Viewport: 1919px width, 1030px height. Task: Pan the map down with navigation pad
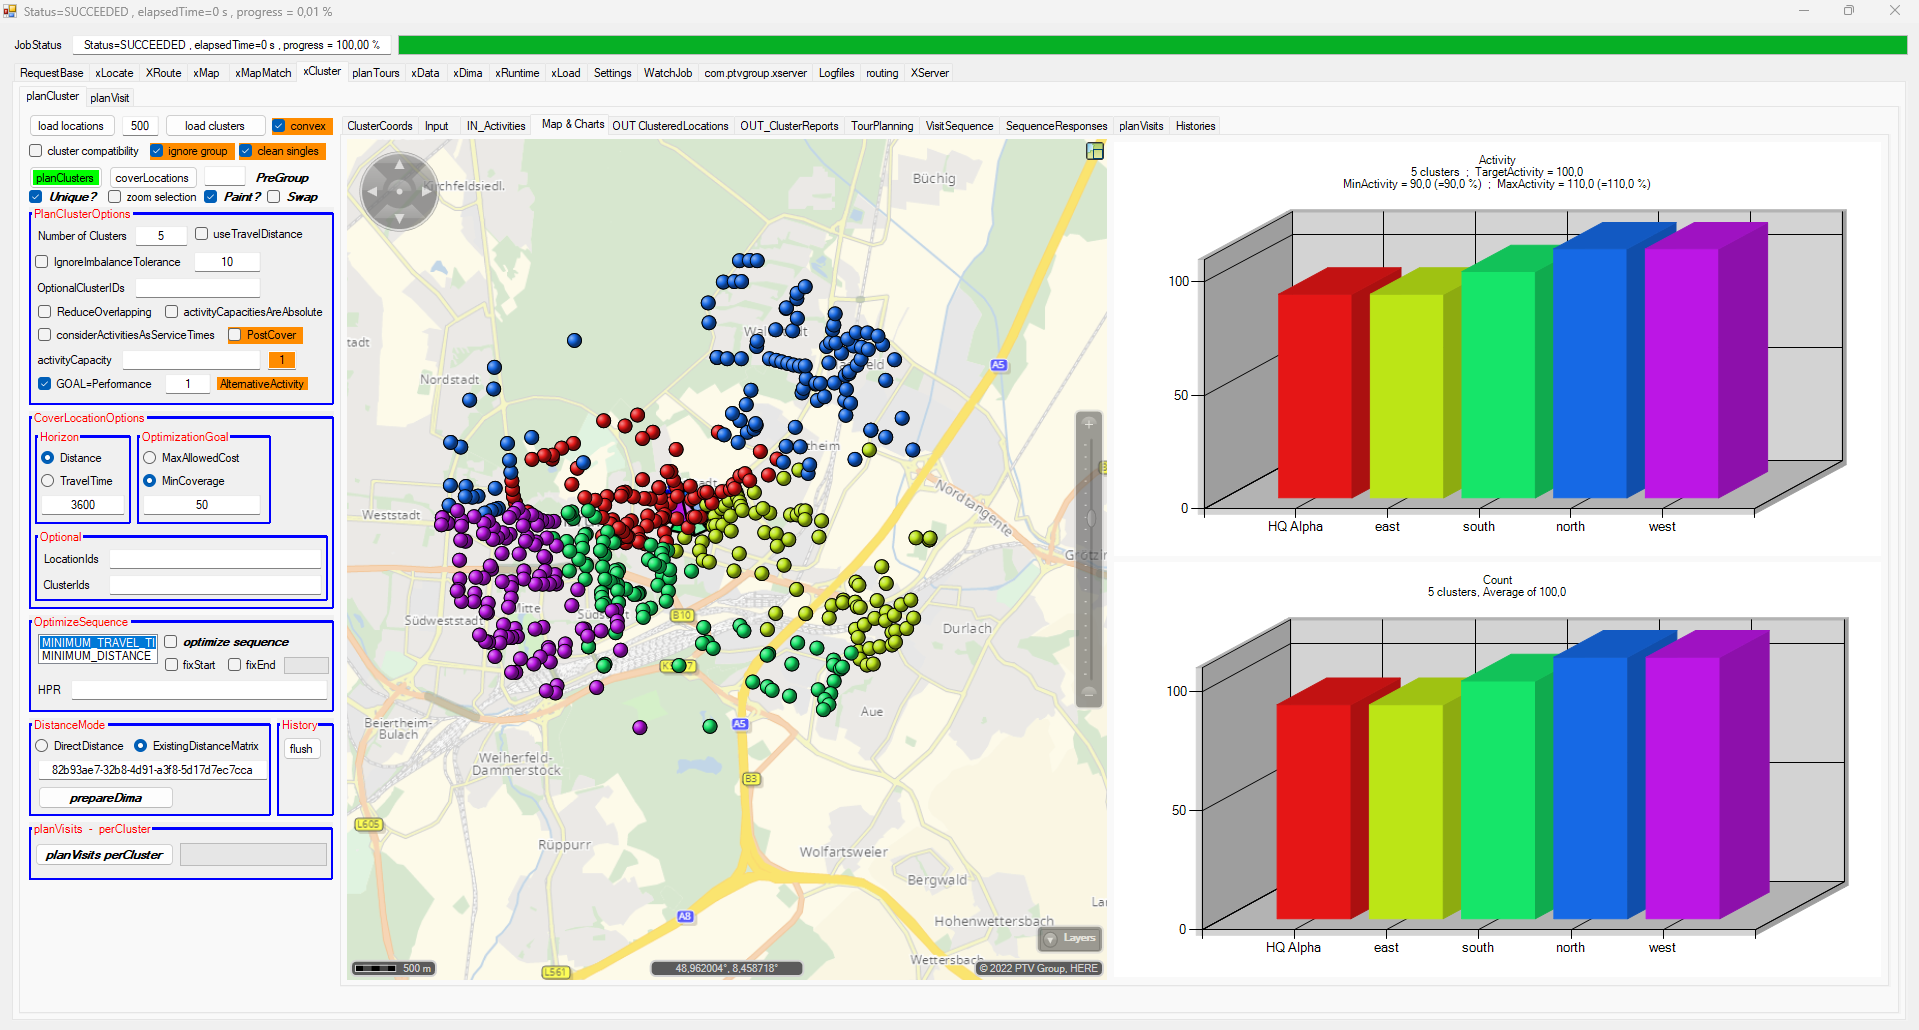[399, 217]
